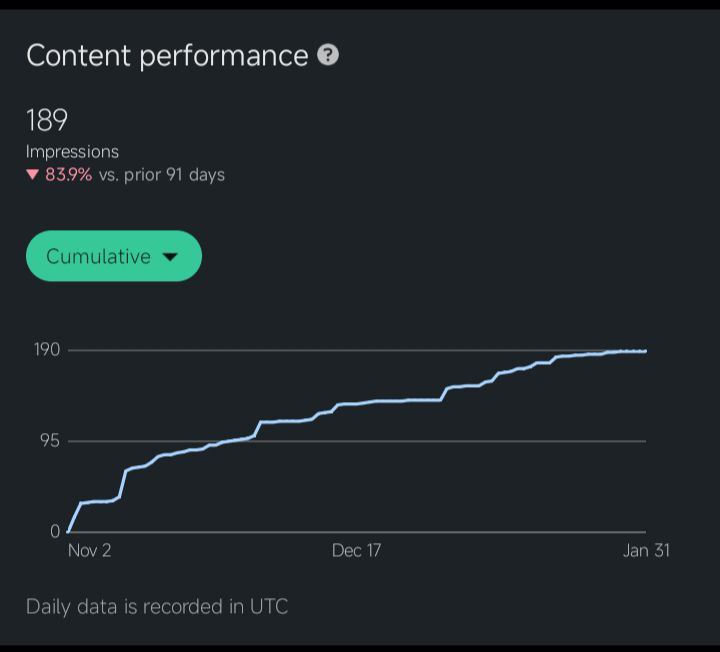The height and width of the screenshot is (652, 720).
Task: Select the Content performance heading
Action: click(166, 55)
